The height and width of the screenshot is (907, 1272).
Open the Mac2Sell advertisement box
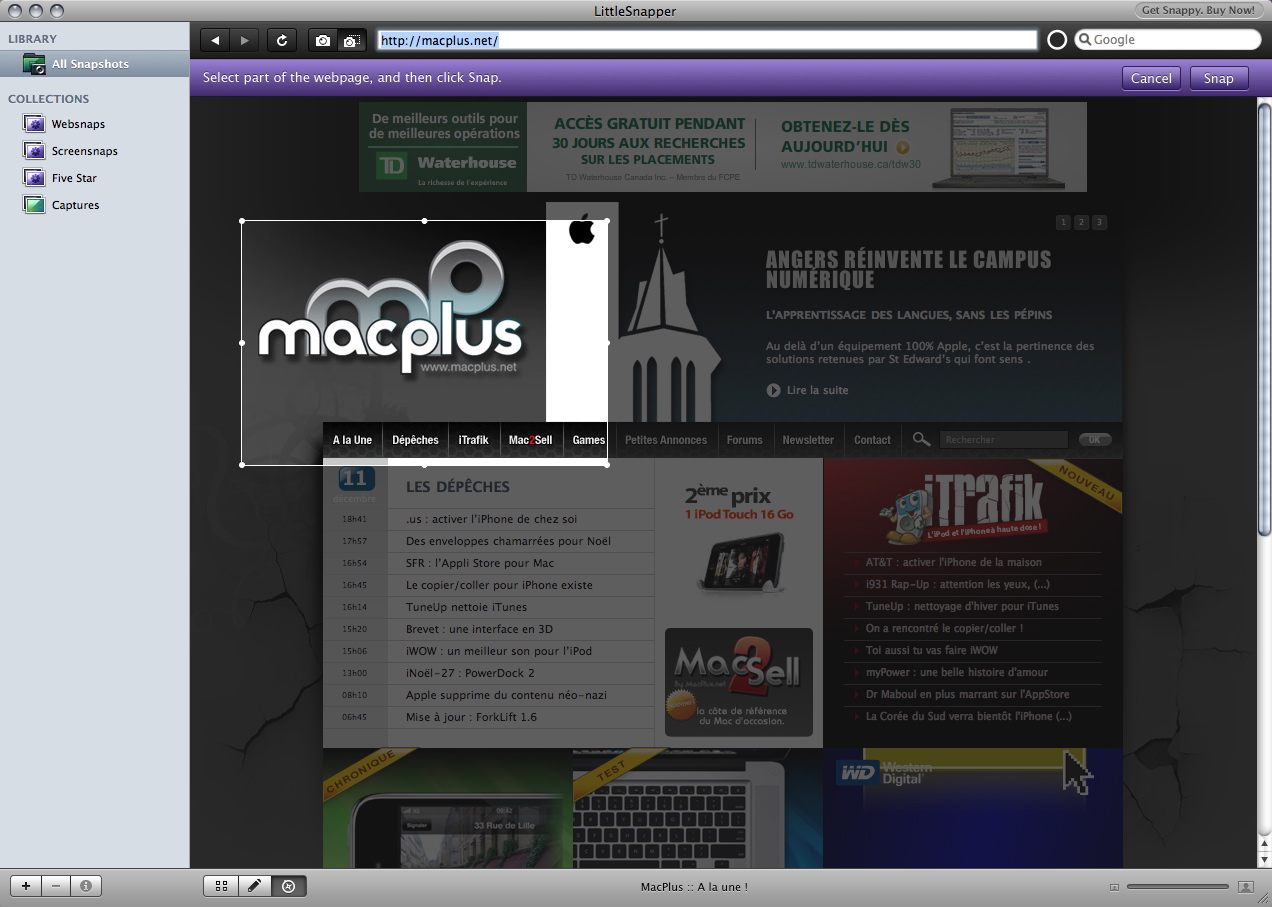coord(739,682)
